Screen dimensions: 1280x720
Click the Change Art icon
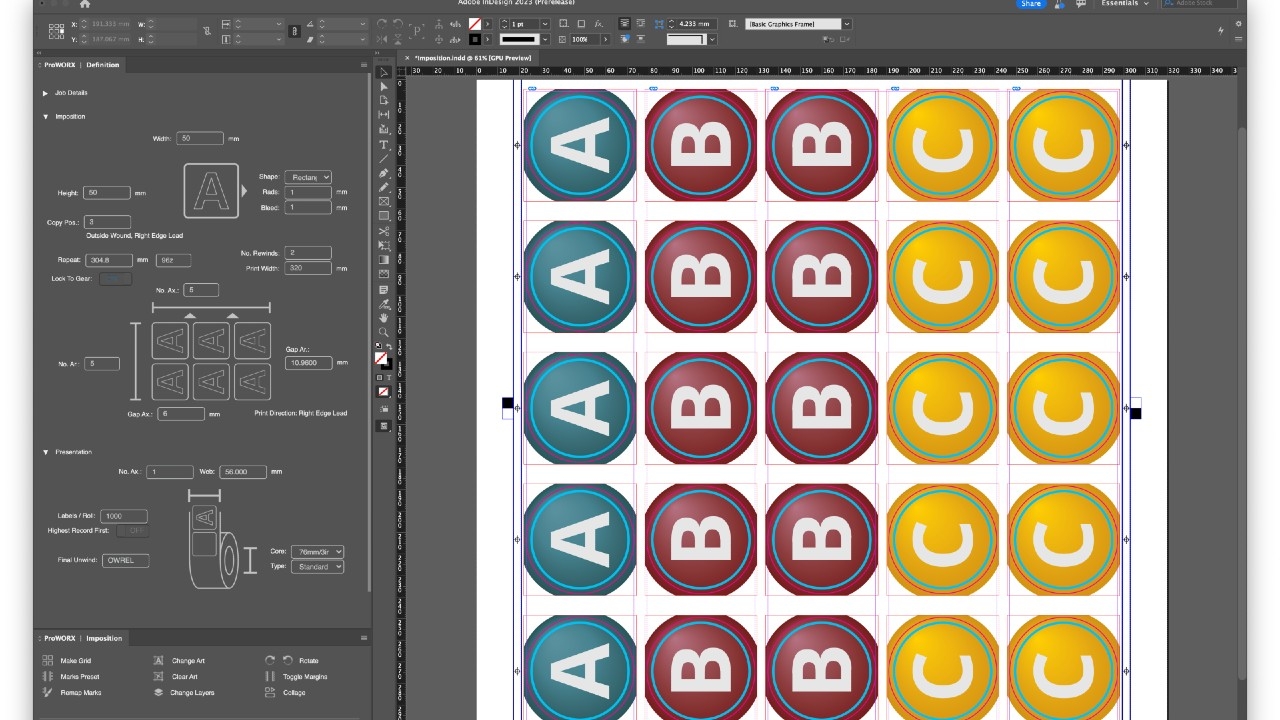click(x=159, y=661)
